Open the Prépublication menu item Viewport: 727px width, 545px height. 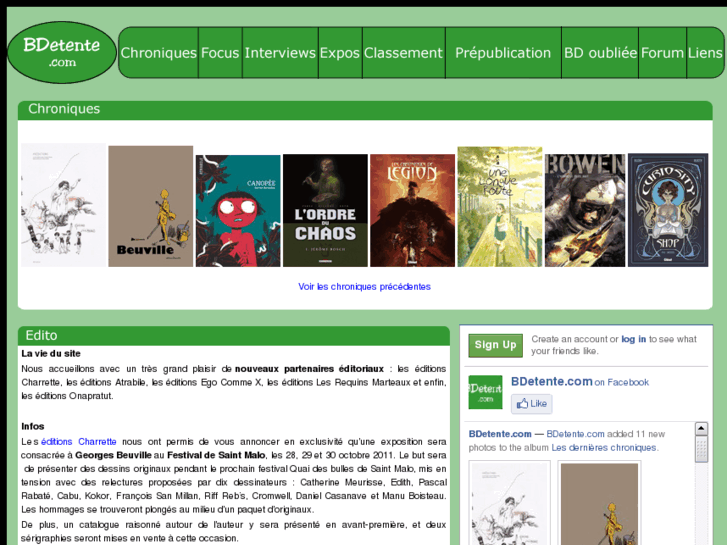coord(503,53)
